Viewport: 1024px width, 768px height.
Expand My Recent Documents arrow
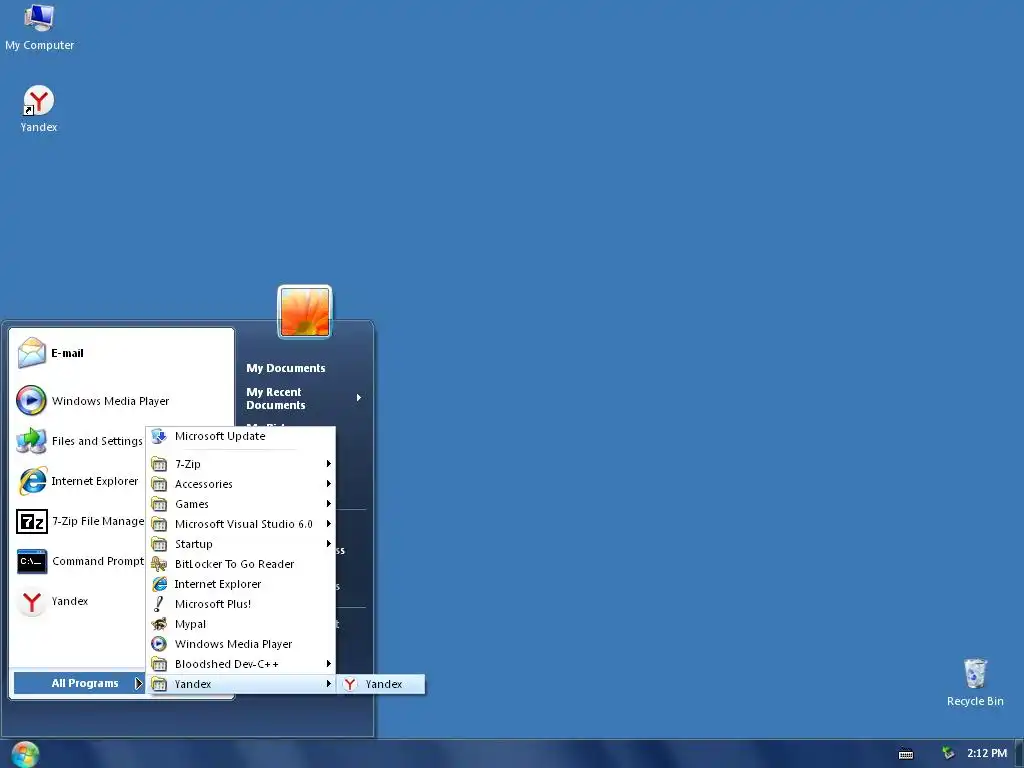click(x=359, y=398)
